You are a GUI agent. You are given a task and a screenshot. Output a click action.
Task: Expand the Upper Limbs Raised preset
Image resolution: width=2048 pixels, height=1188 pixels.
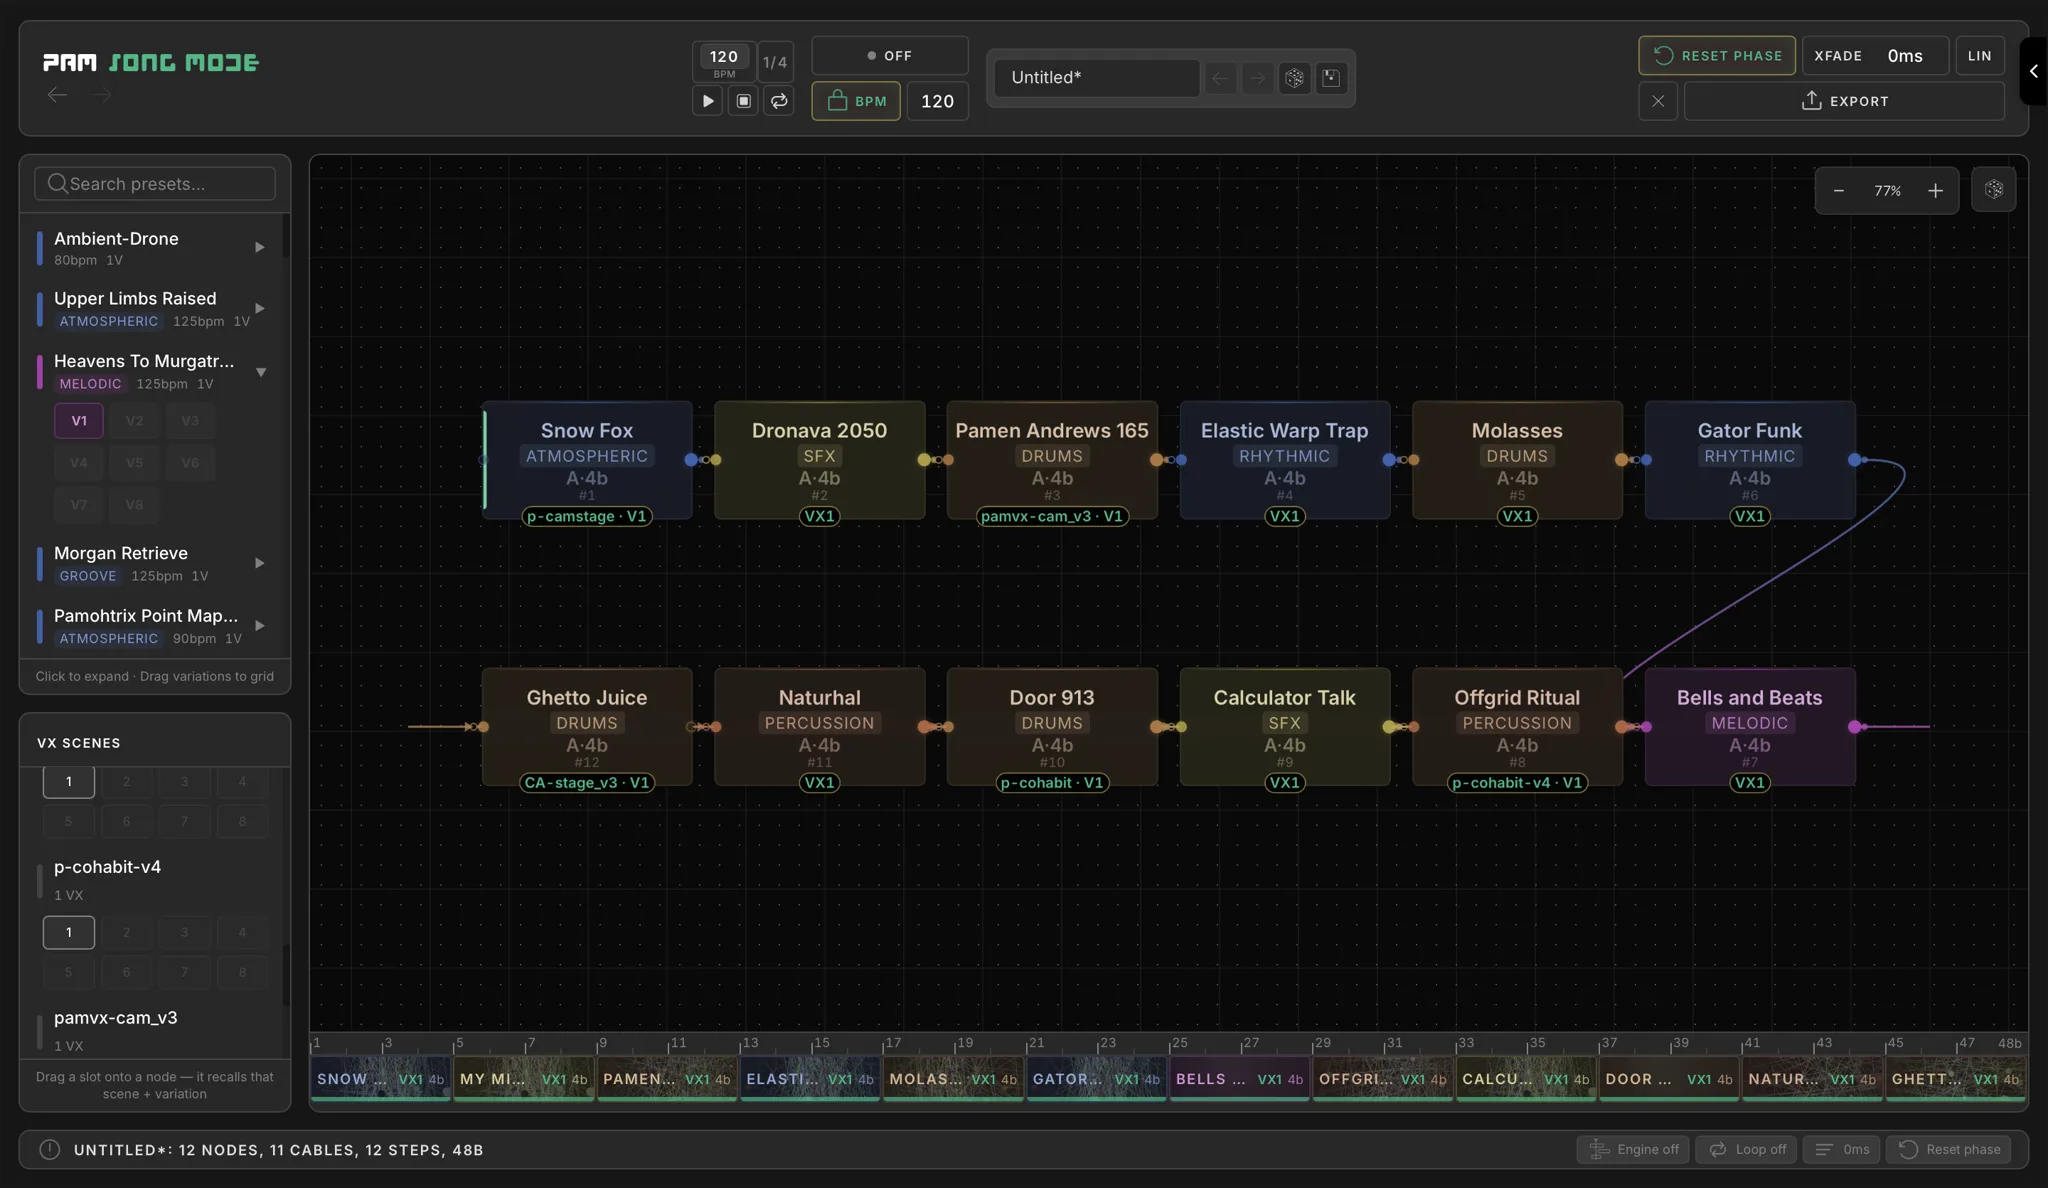[259, 308]
